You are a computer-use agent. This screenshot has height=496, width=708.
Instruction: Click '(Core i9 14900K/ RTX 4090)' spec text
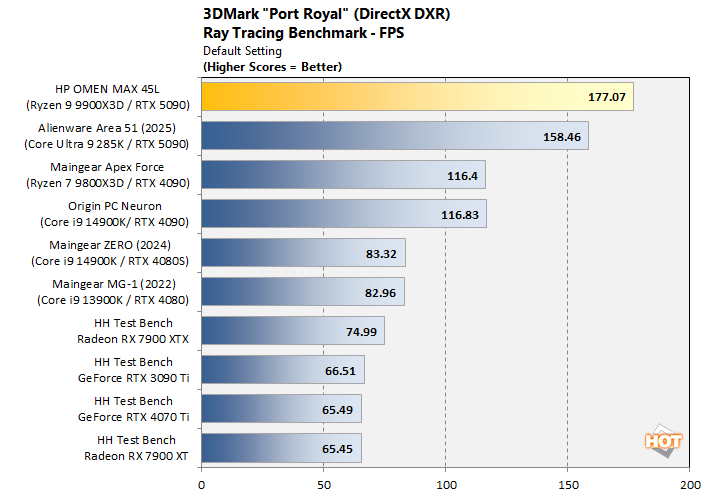(114, 222)
